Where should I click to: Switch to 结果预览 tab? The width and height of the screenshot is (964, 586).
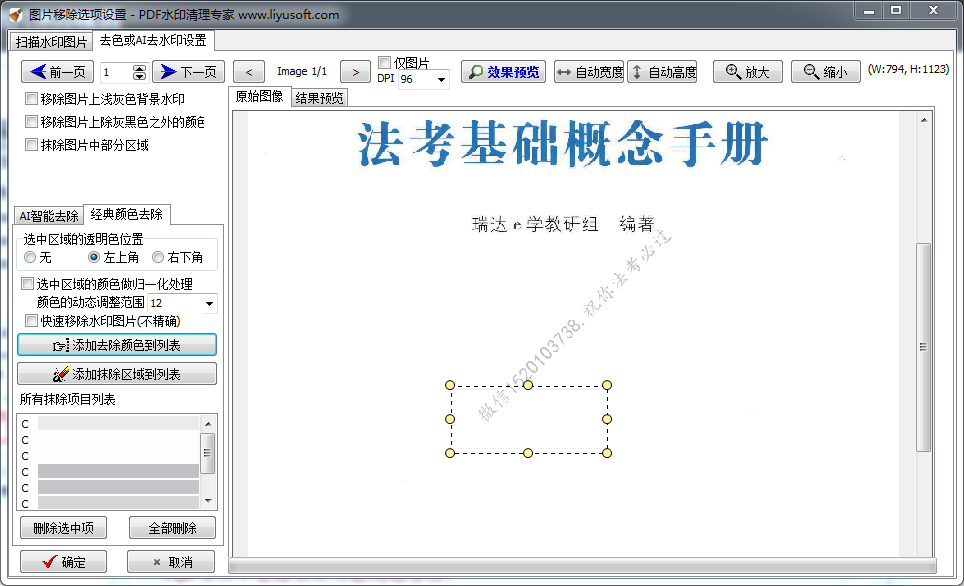[x=319, y=98]
